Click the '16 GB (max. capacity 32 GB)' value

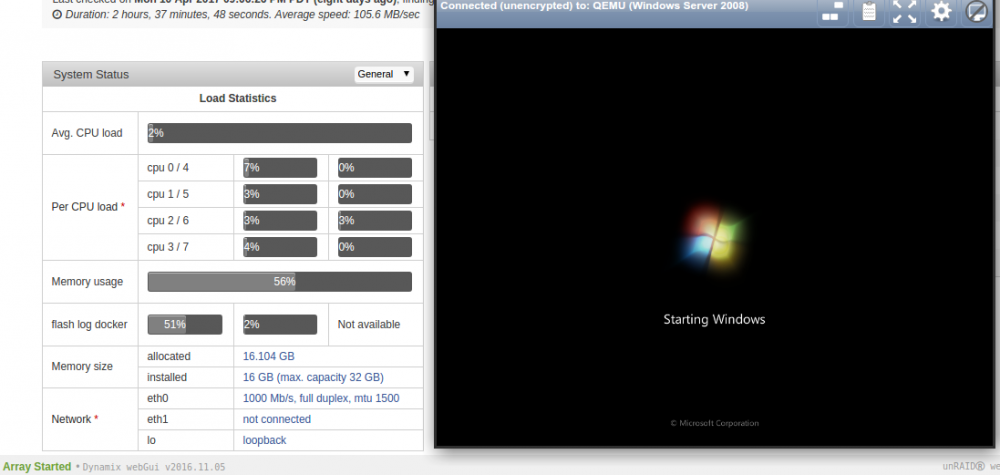[313, 377]
